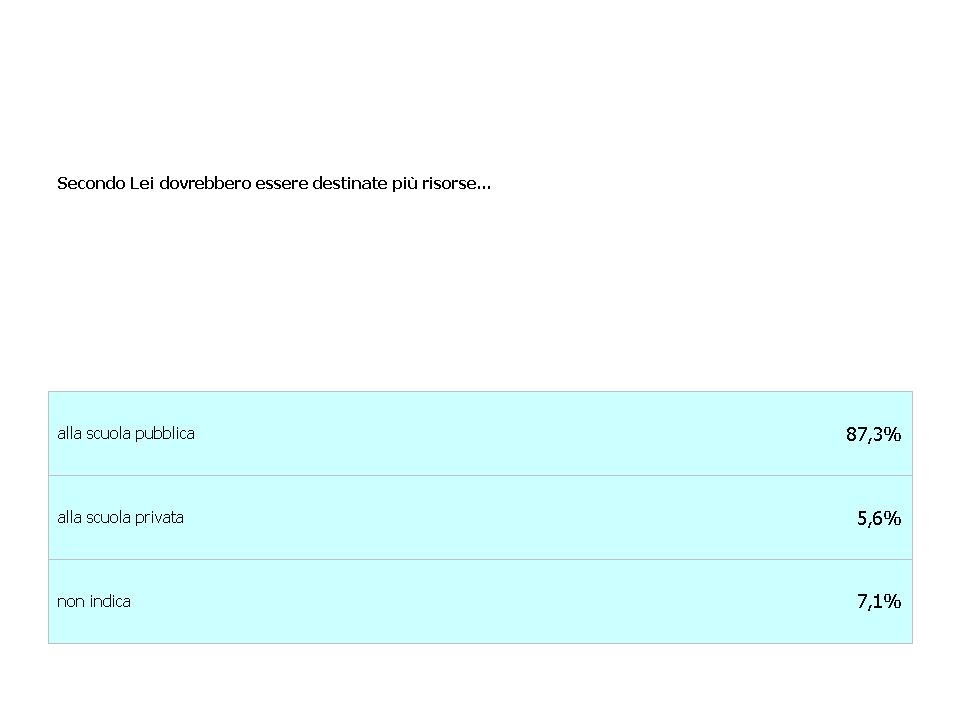Click the 5,6% value
960x720 pixels.
click(x=879, y=518)
